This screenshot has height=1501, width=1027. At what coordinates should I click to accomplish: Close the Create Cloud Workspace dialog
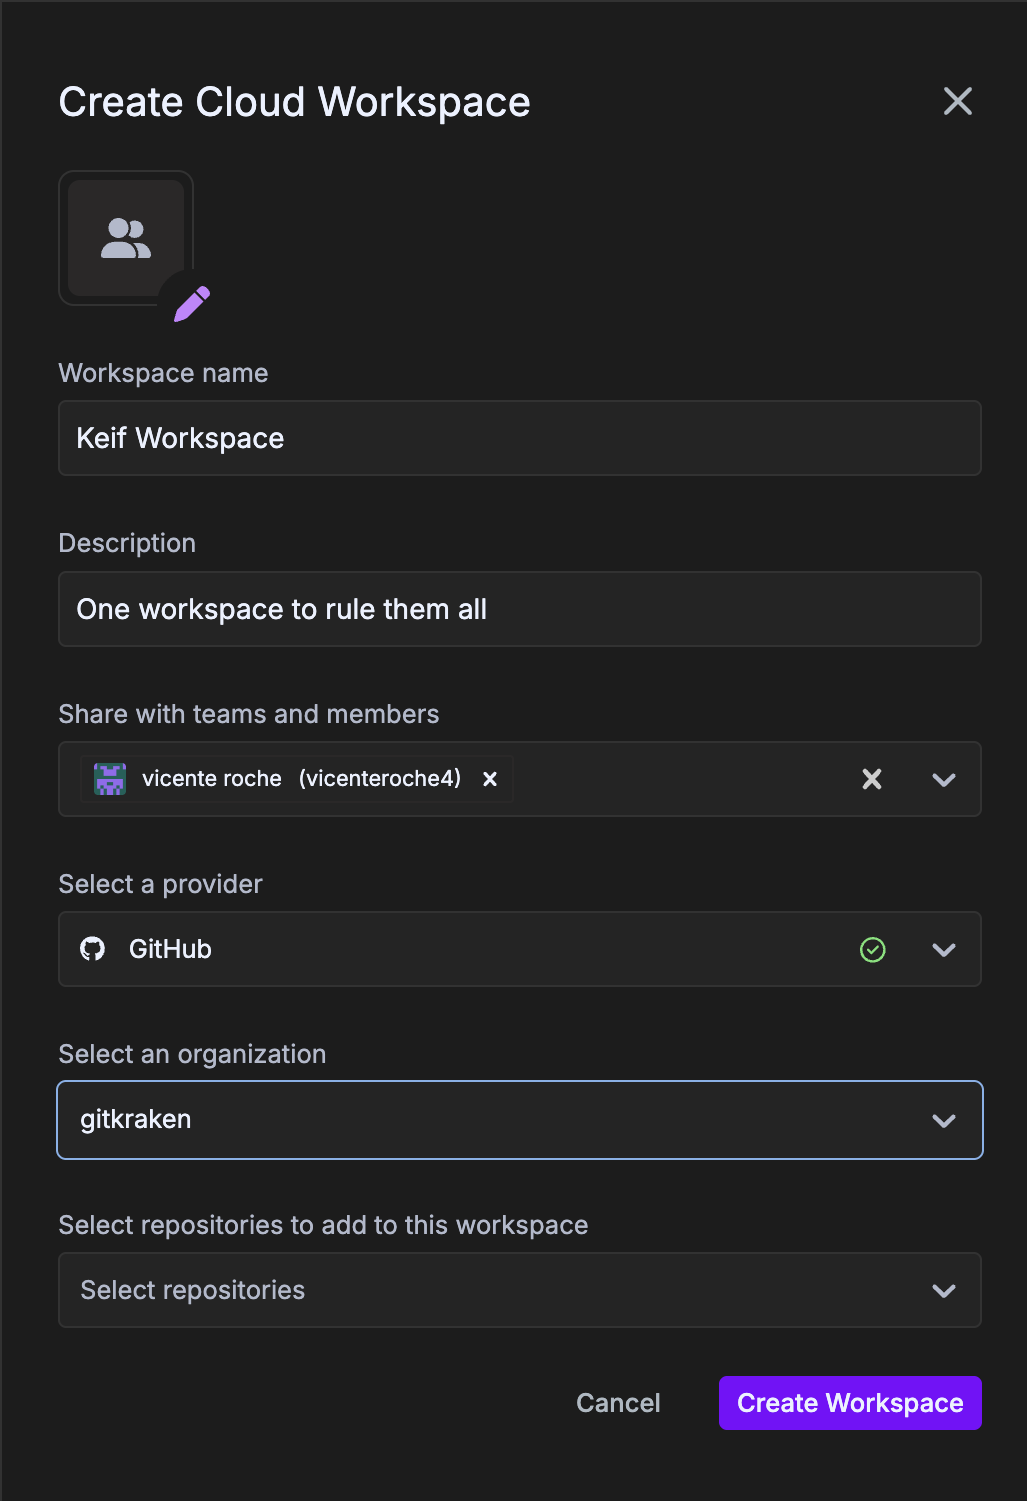(x=957, y=101)
